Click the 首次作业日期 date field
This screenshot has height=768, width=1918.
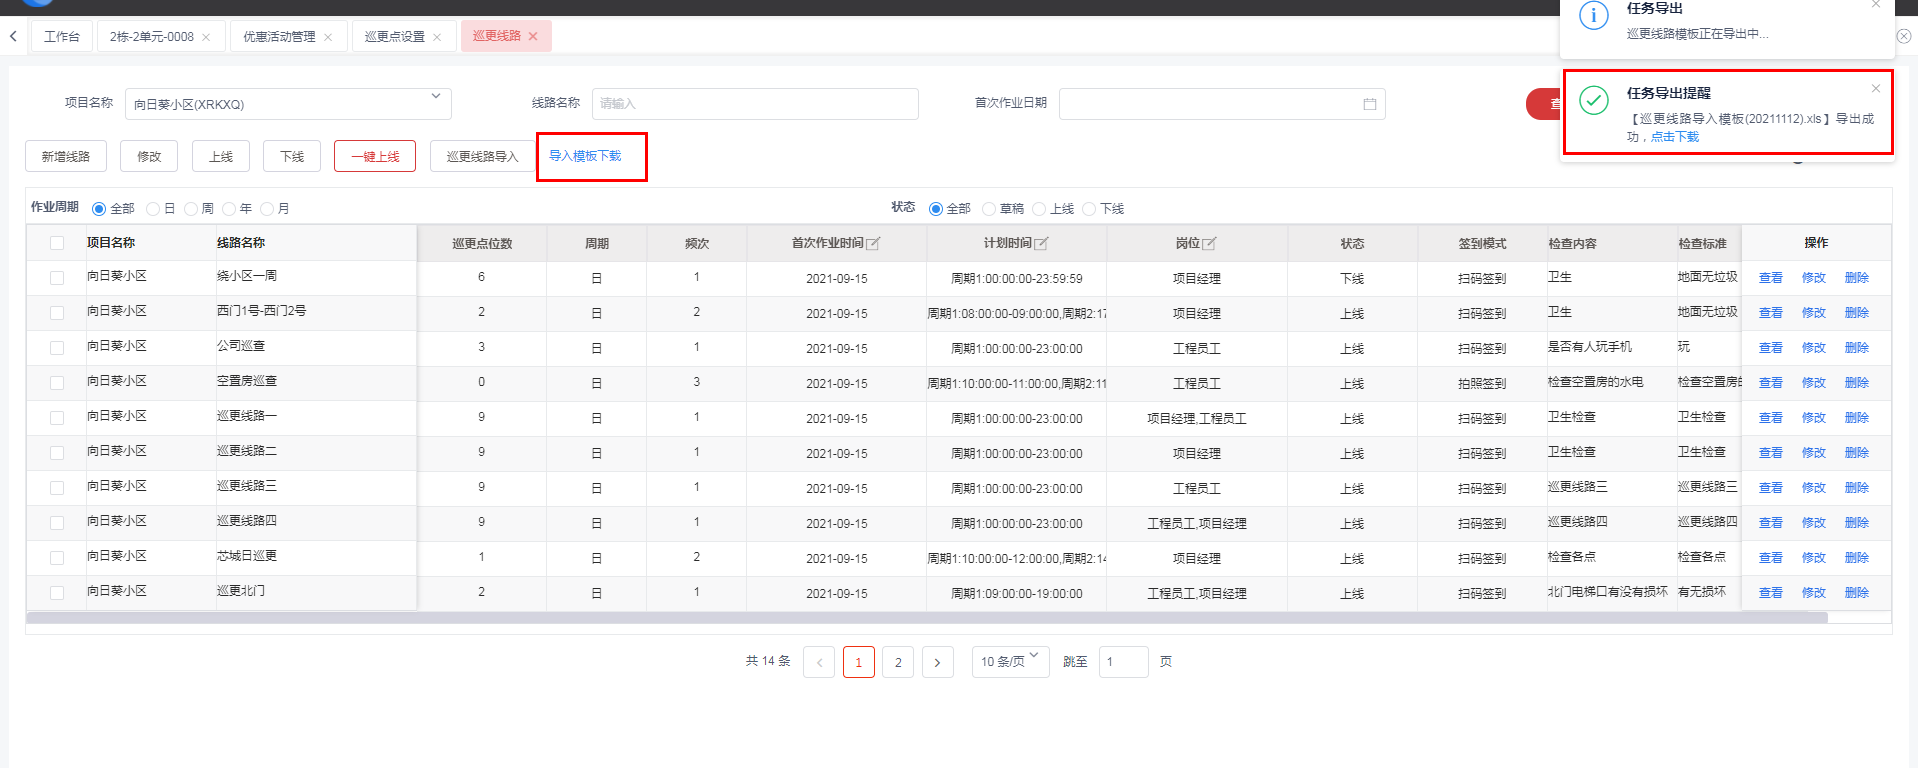[1222, 104]
